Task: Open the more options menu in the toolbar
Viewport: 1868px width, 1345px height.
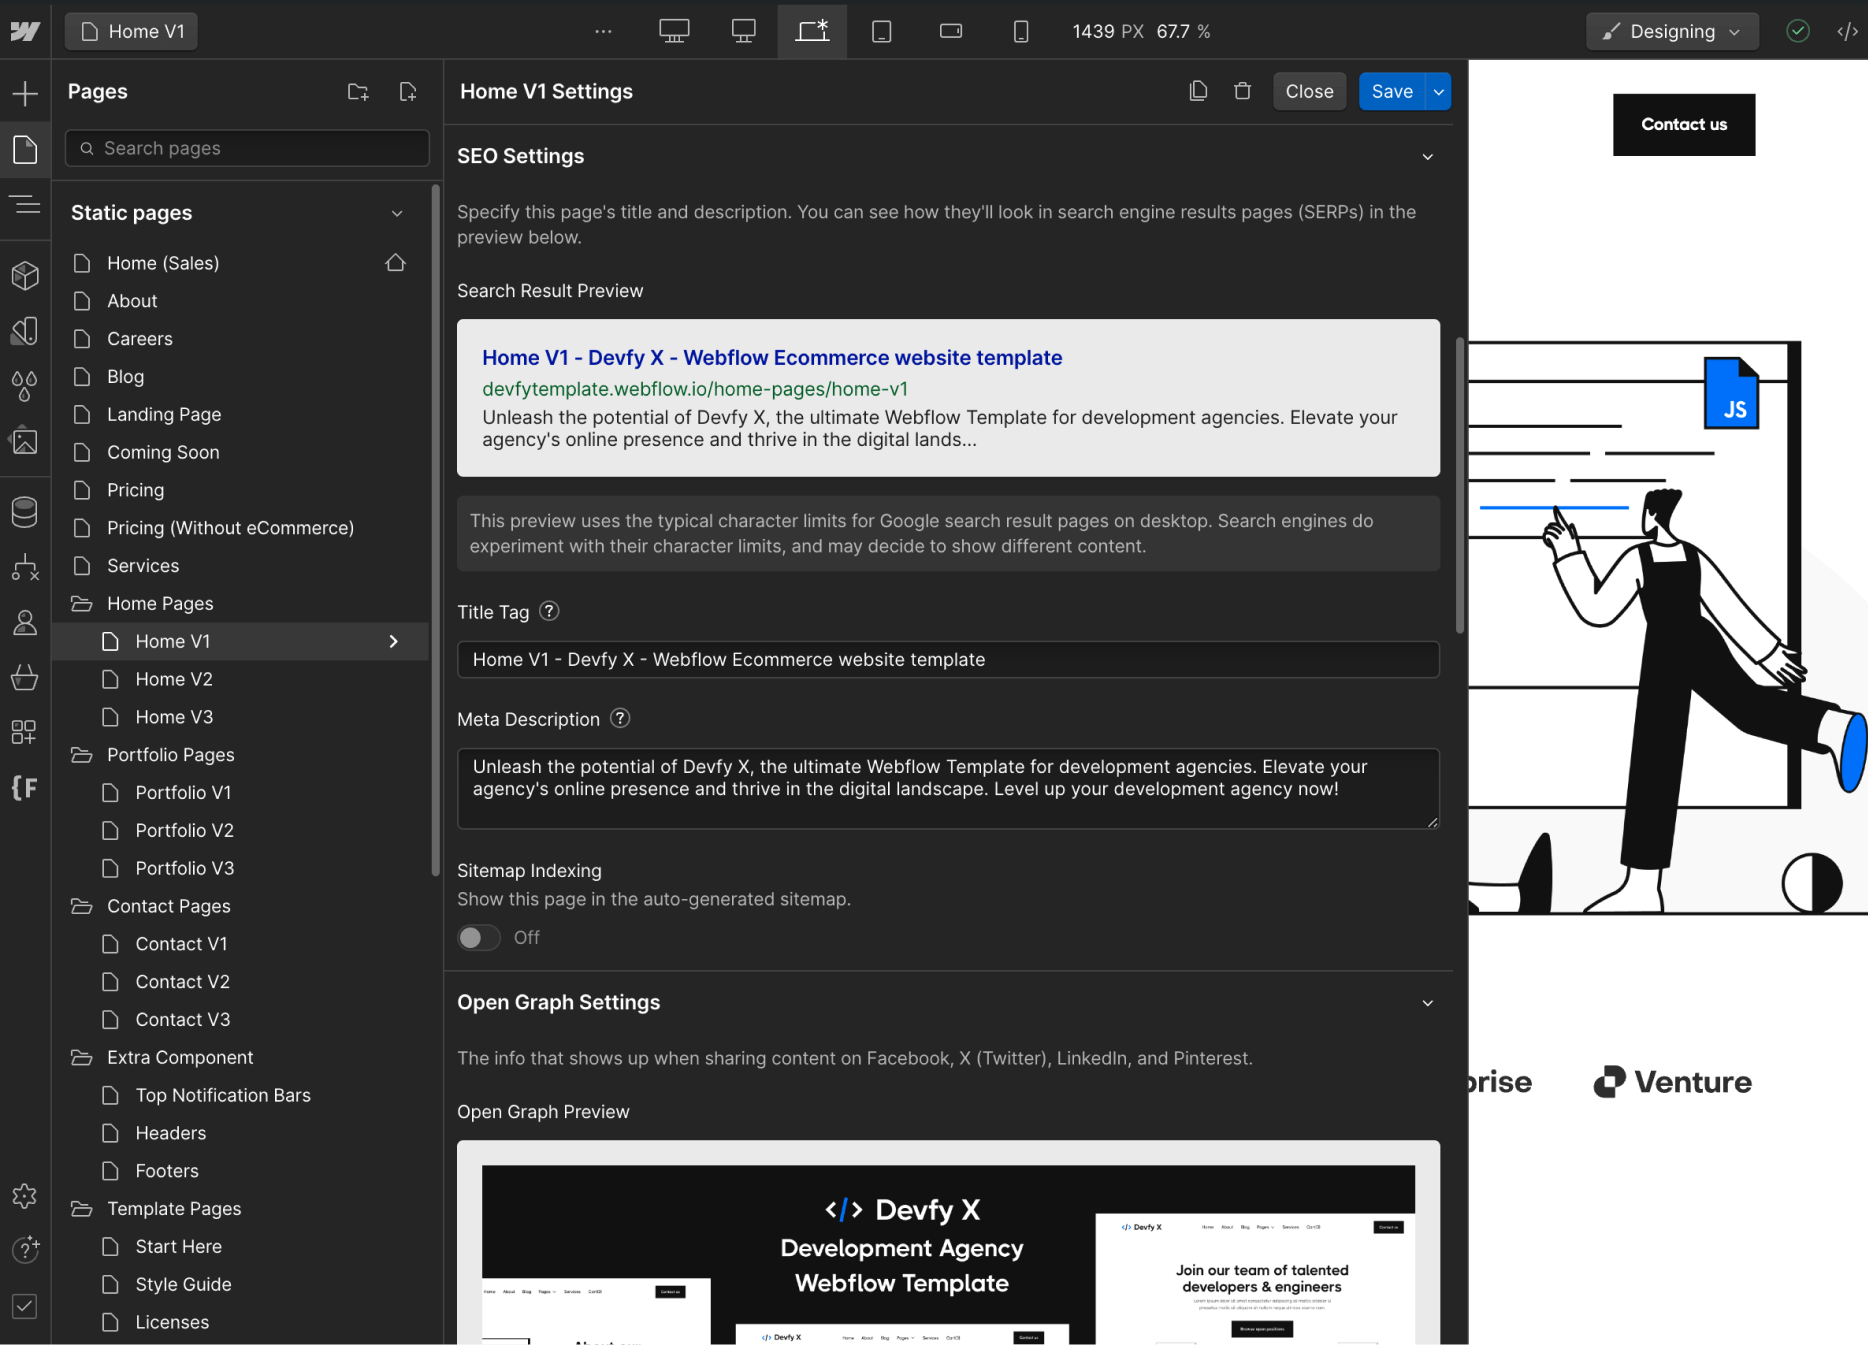Action: click(x=602, y=31)
